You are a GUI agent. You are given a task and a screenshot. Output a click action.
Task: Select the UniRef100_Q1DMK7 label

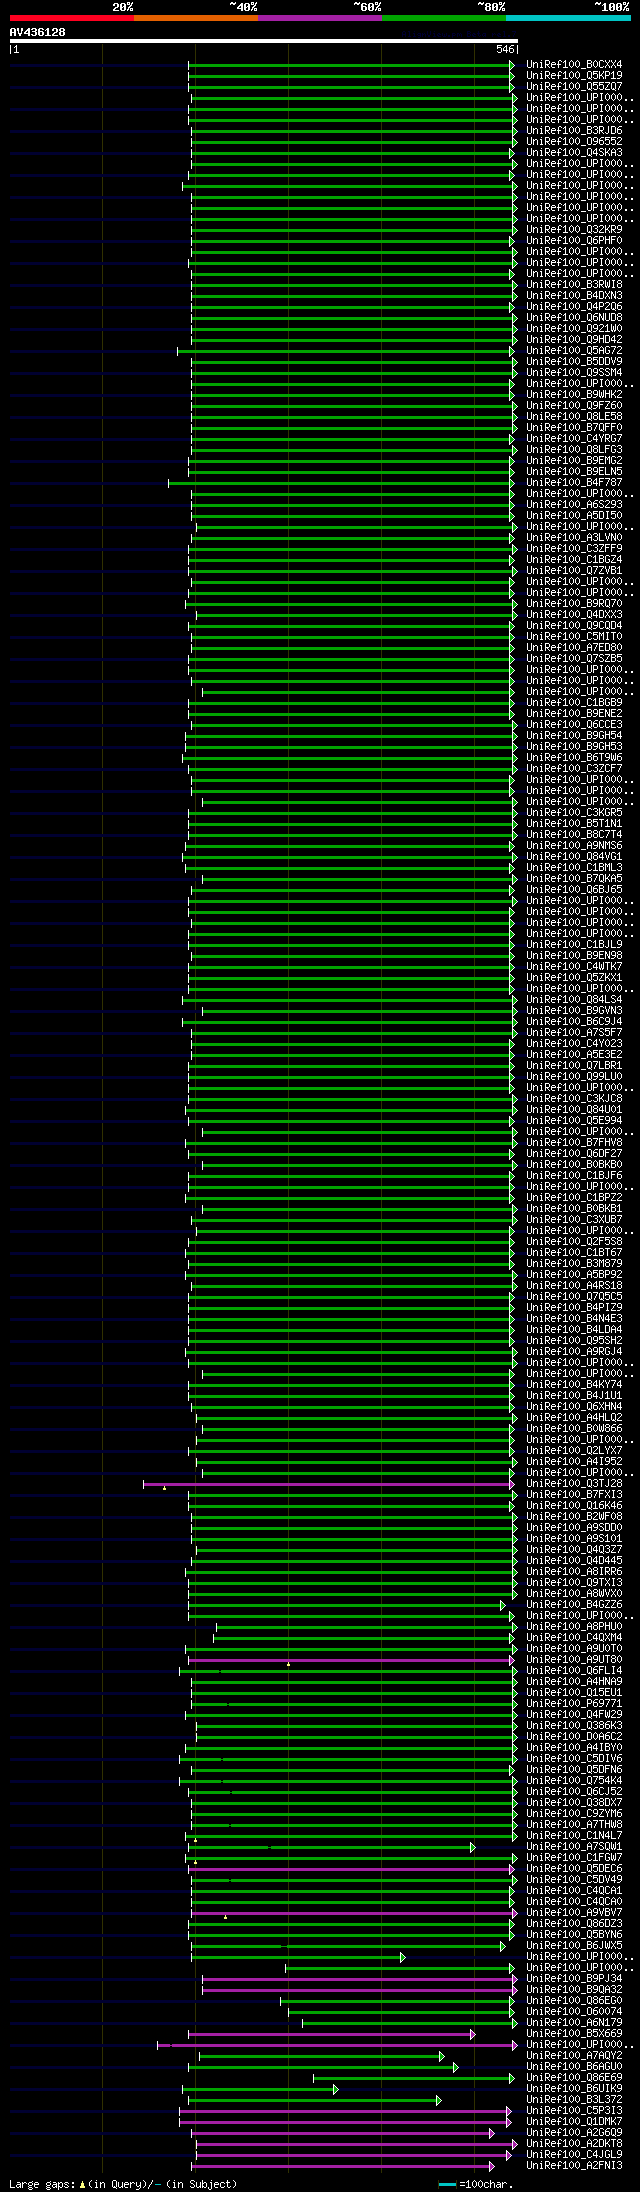point(574,2122)
